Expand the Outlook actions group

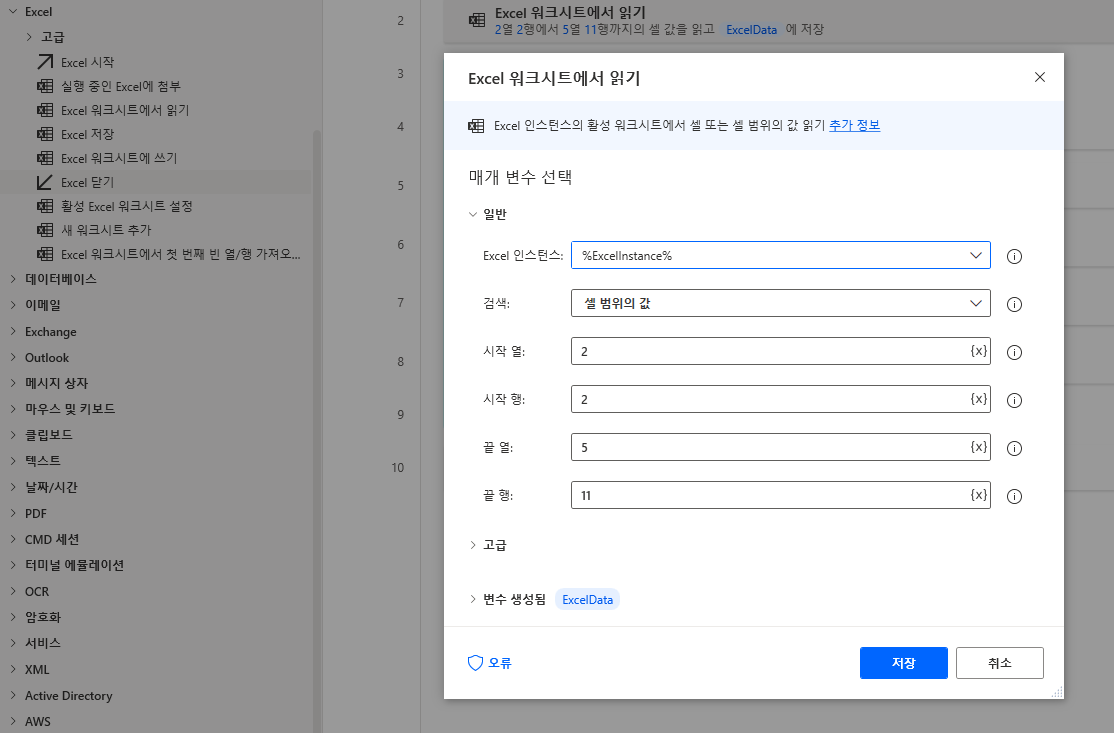coord(13,357)
